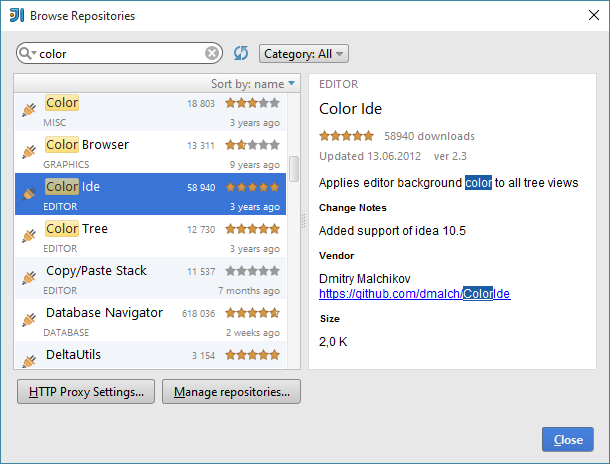The width and height of the screenshot is (610, 464).
Task: Click the Manage repositories button
Action: click(x=231, y=392)
